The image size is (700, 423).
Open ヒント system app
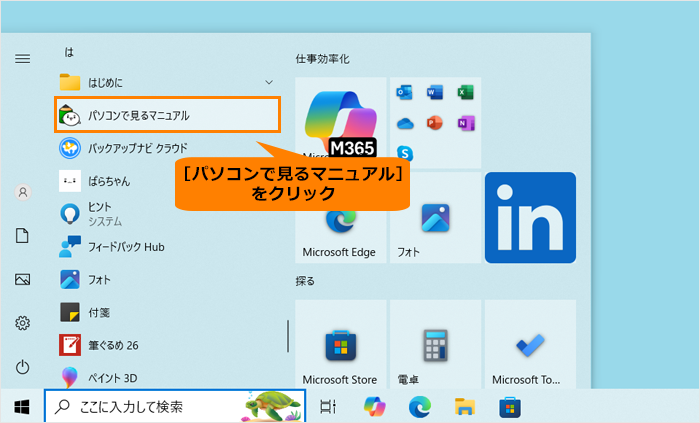(167, 214)
